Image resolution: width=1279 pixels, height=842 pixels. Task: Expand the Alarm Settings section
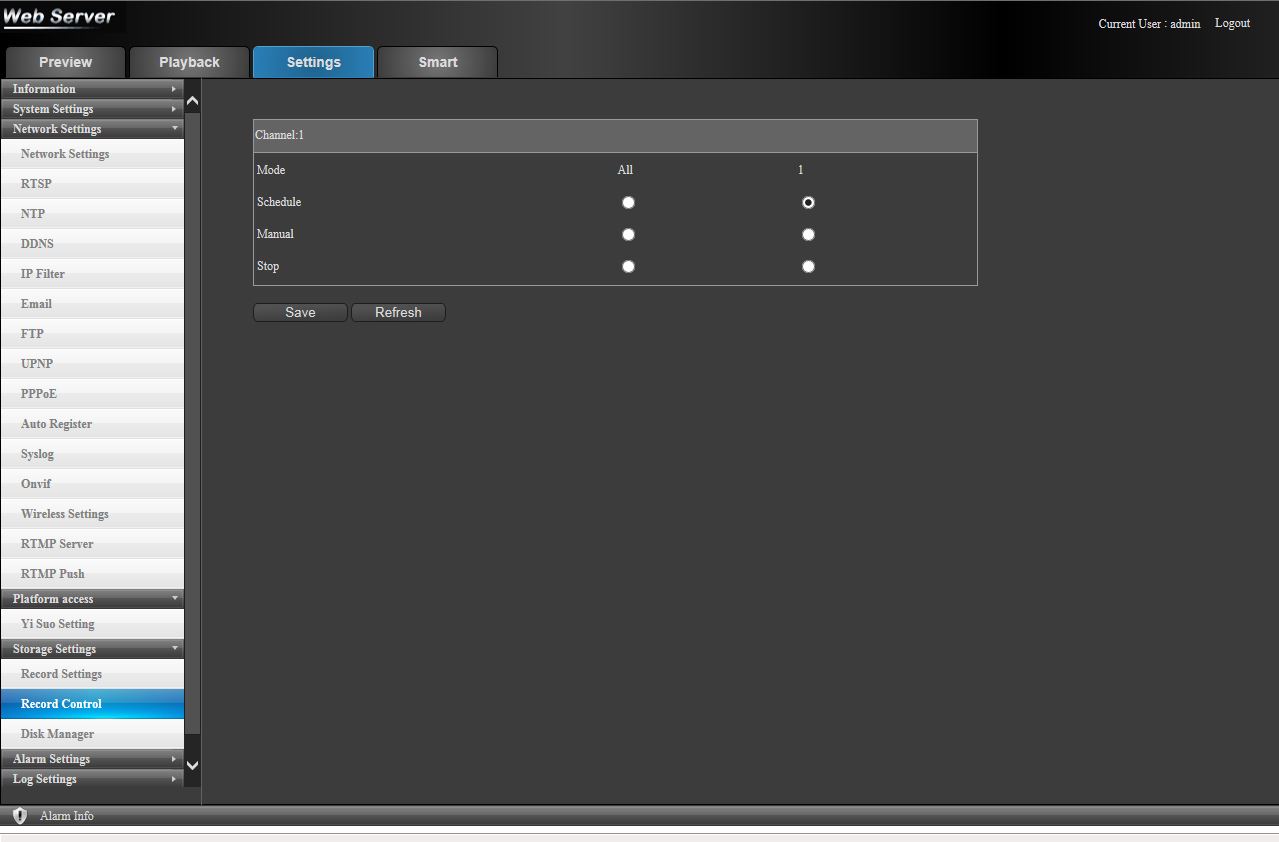[92, 759]
